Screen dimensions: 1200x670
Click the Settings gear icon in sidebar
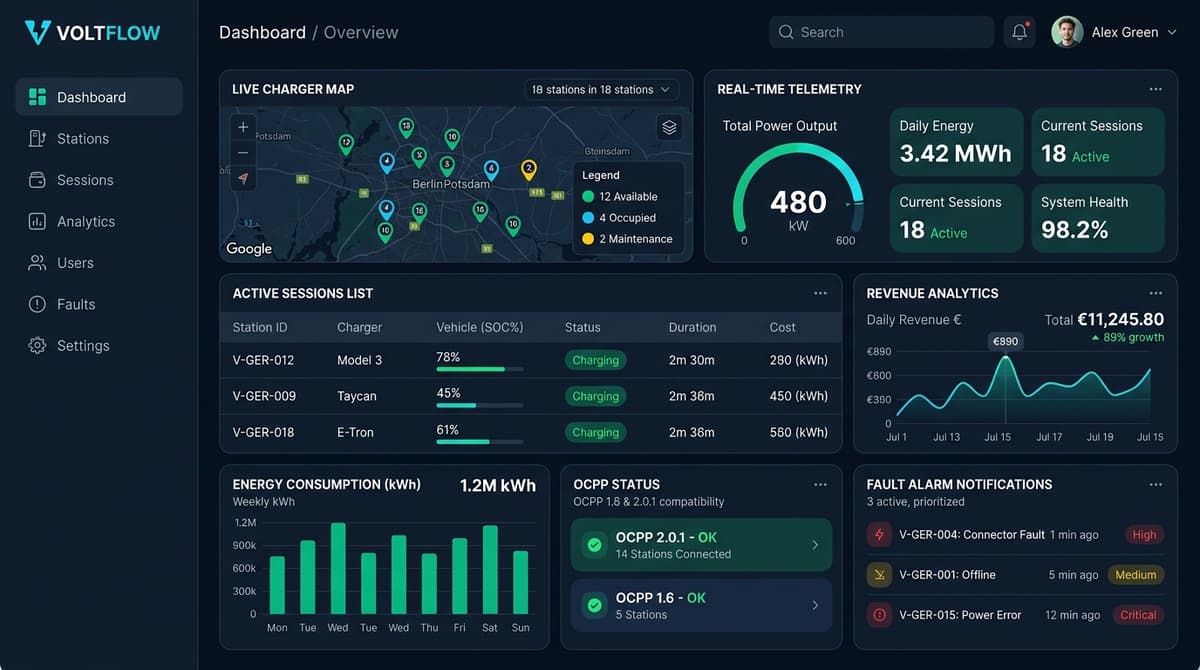coord(37,345)
